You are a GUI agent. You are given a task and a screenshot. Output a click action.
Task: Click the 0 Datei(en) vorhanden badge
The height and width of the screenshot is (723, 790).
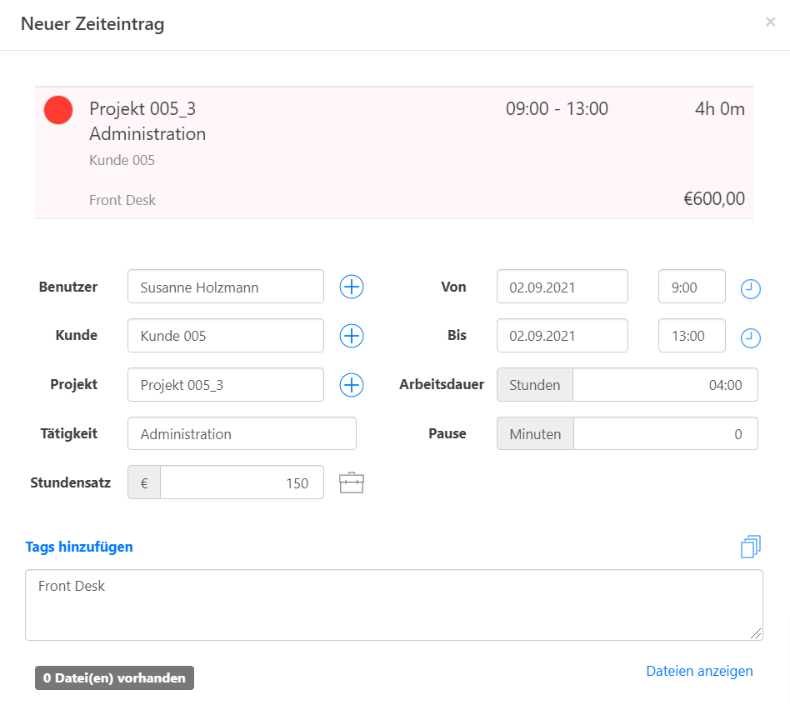[114, 678]
